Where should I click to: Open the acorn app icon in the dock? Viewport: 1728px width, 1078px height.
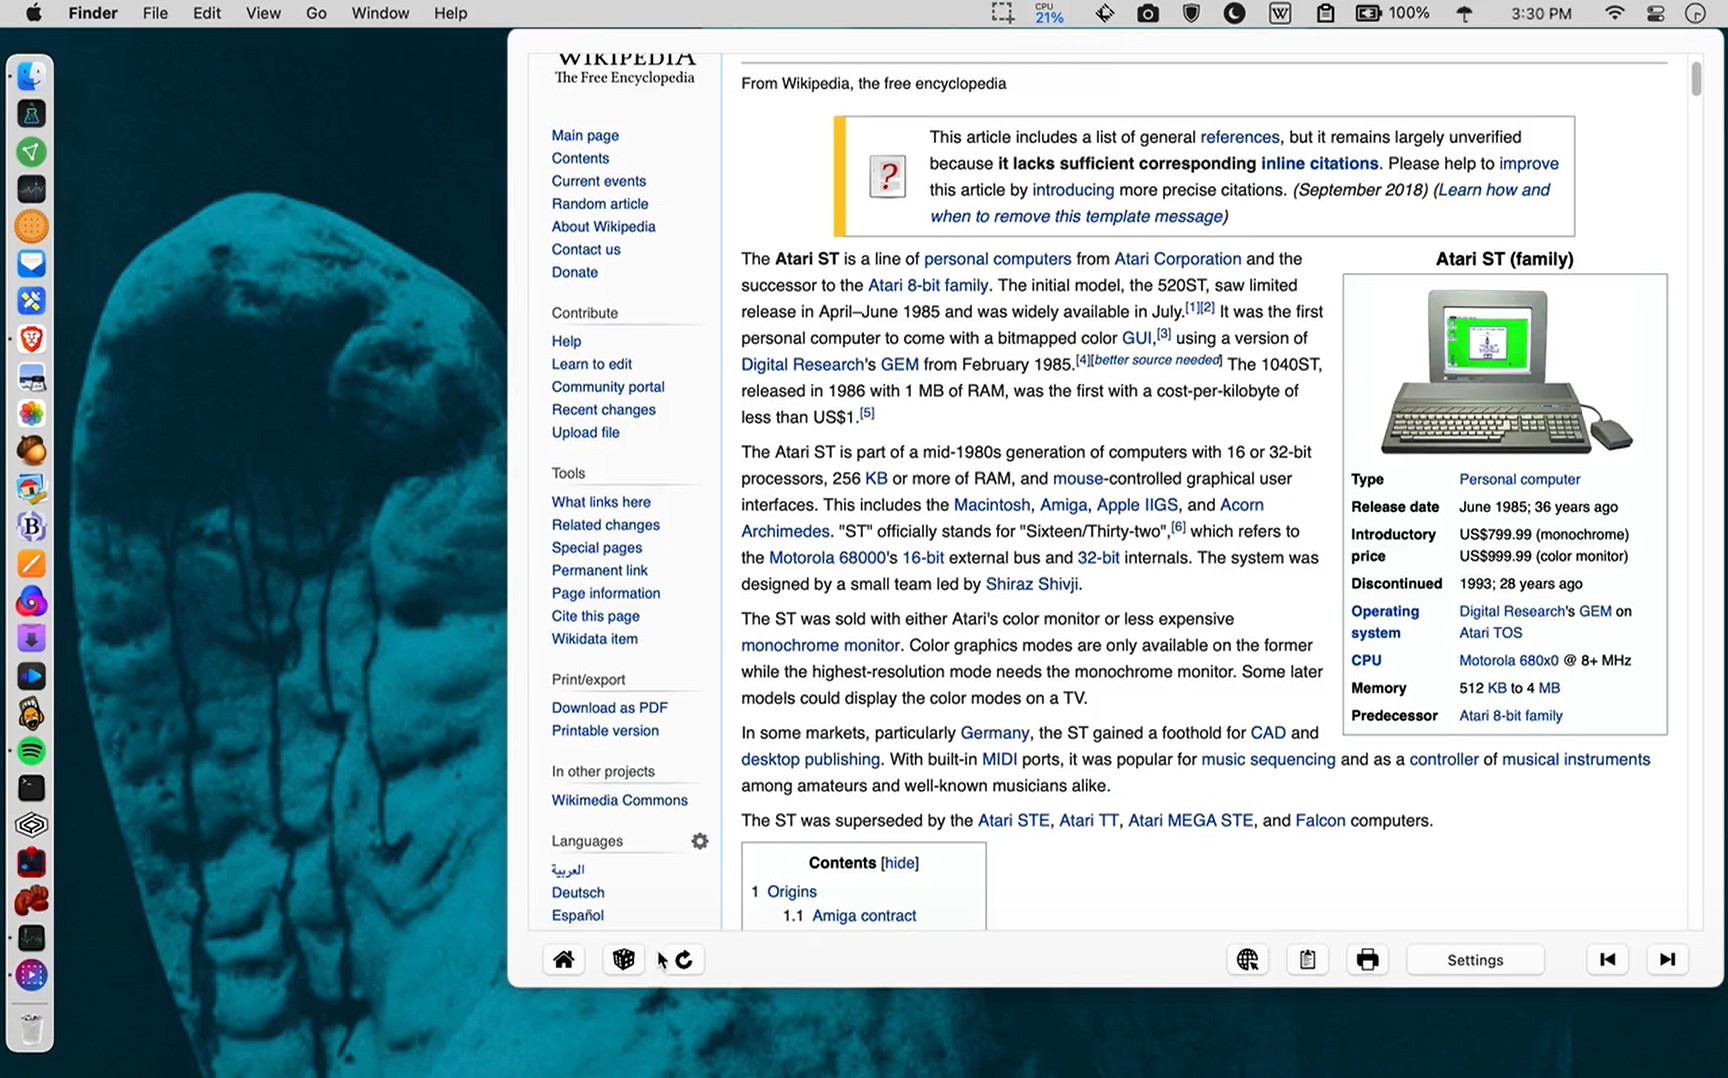(x=31, y=451)
